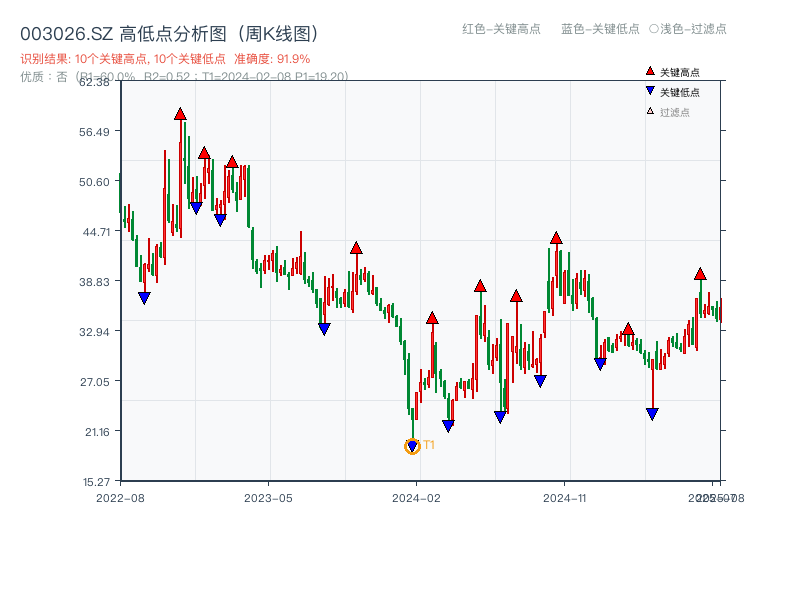800x600 pixels.
Task: Click the 2023-05 x-axis date label
Action: click(x=268, y=498)
